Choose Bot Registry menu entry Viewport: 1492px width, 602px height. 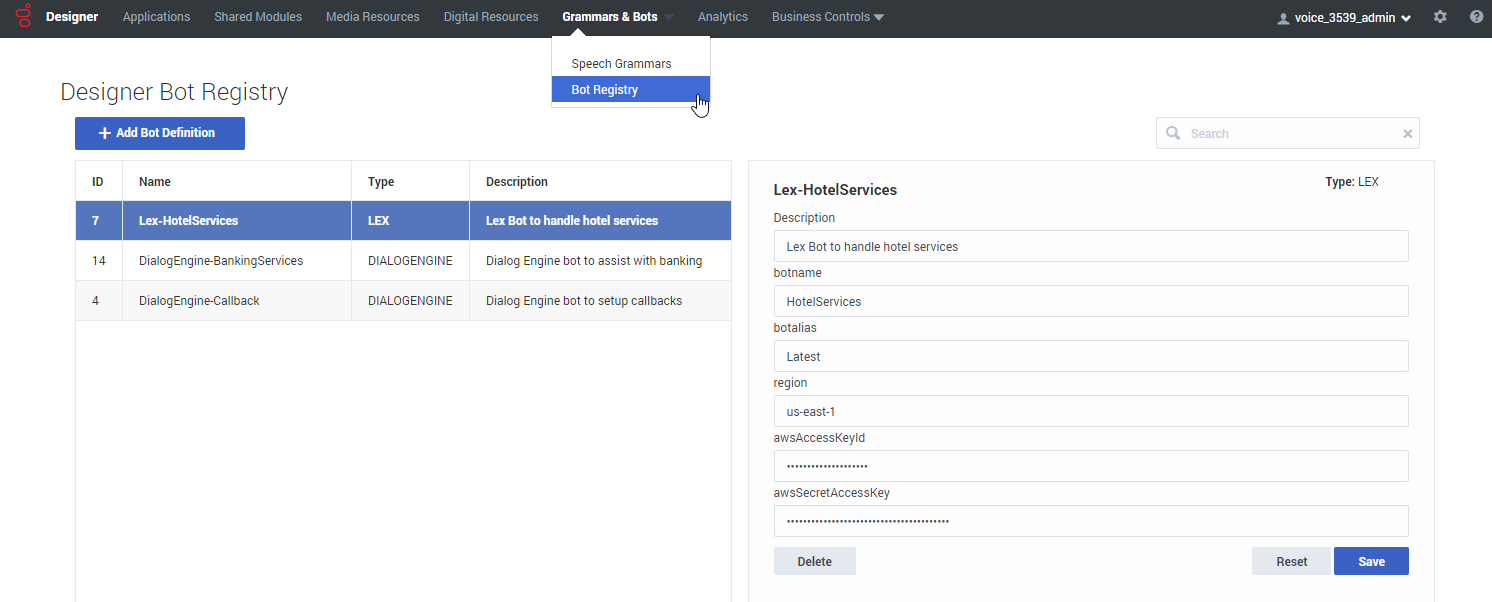click(x=605, y=90)
